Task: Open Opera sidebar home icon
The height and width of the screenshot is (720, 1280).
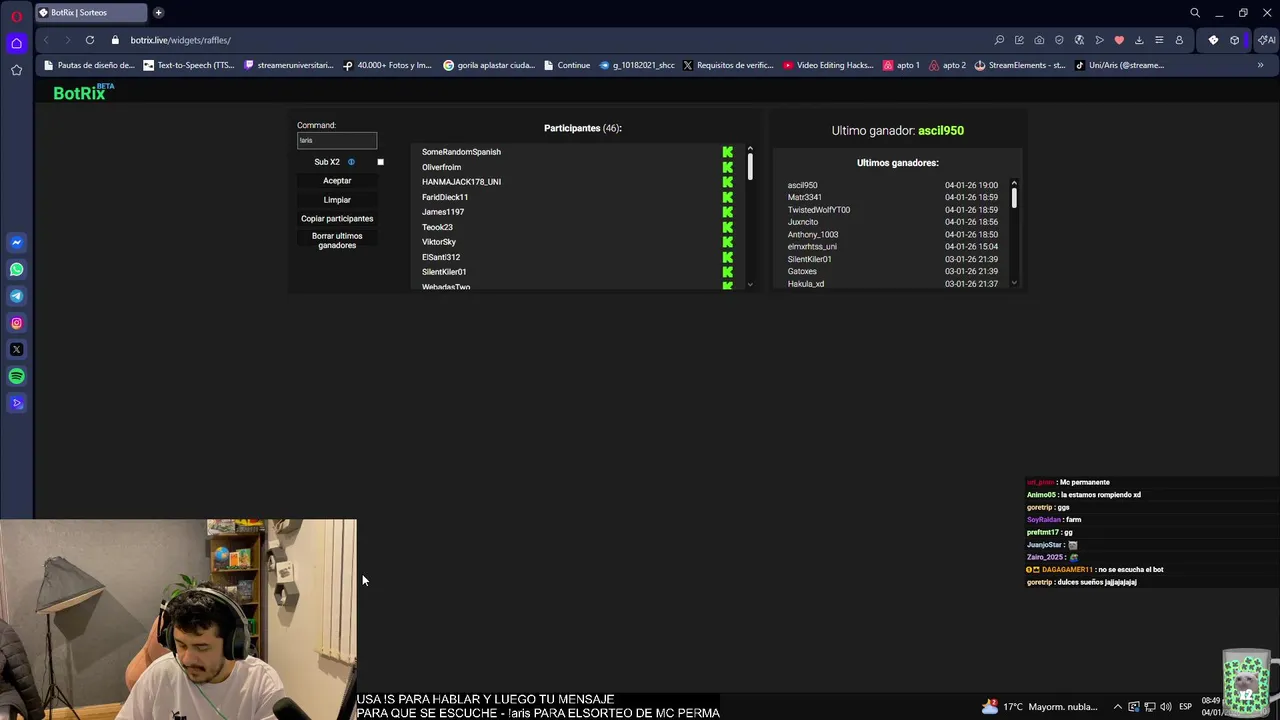Action: coord(16,43)
